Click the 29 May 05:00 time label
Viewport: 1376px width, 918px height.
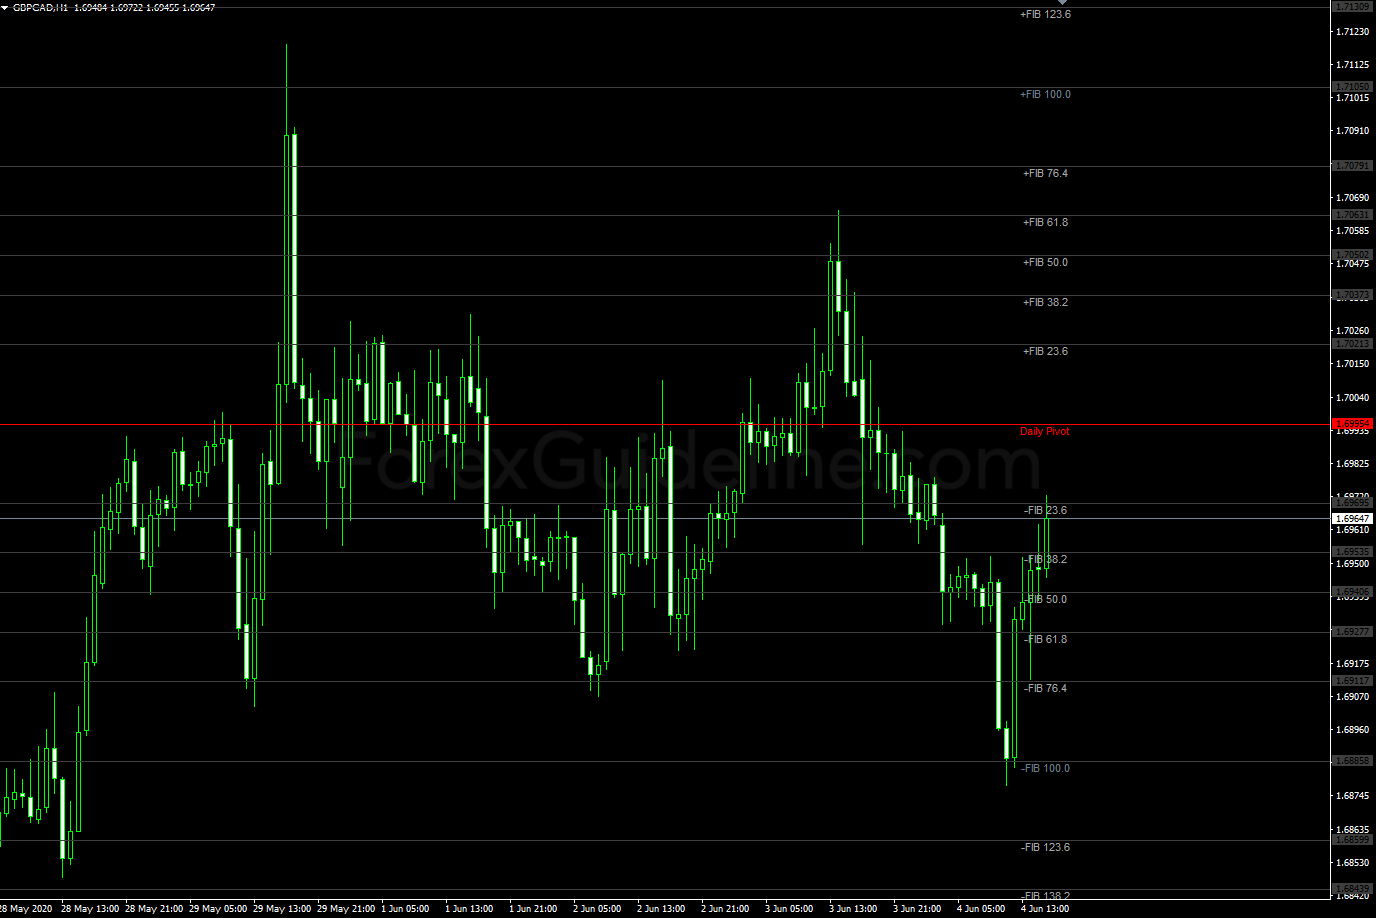(218, 909)
